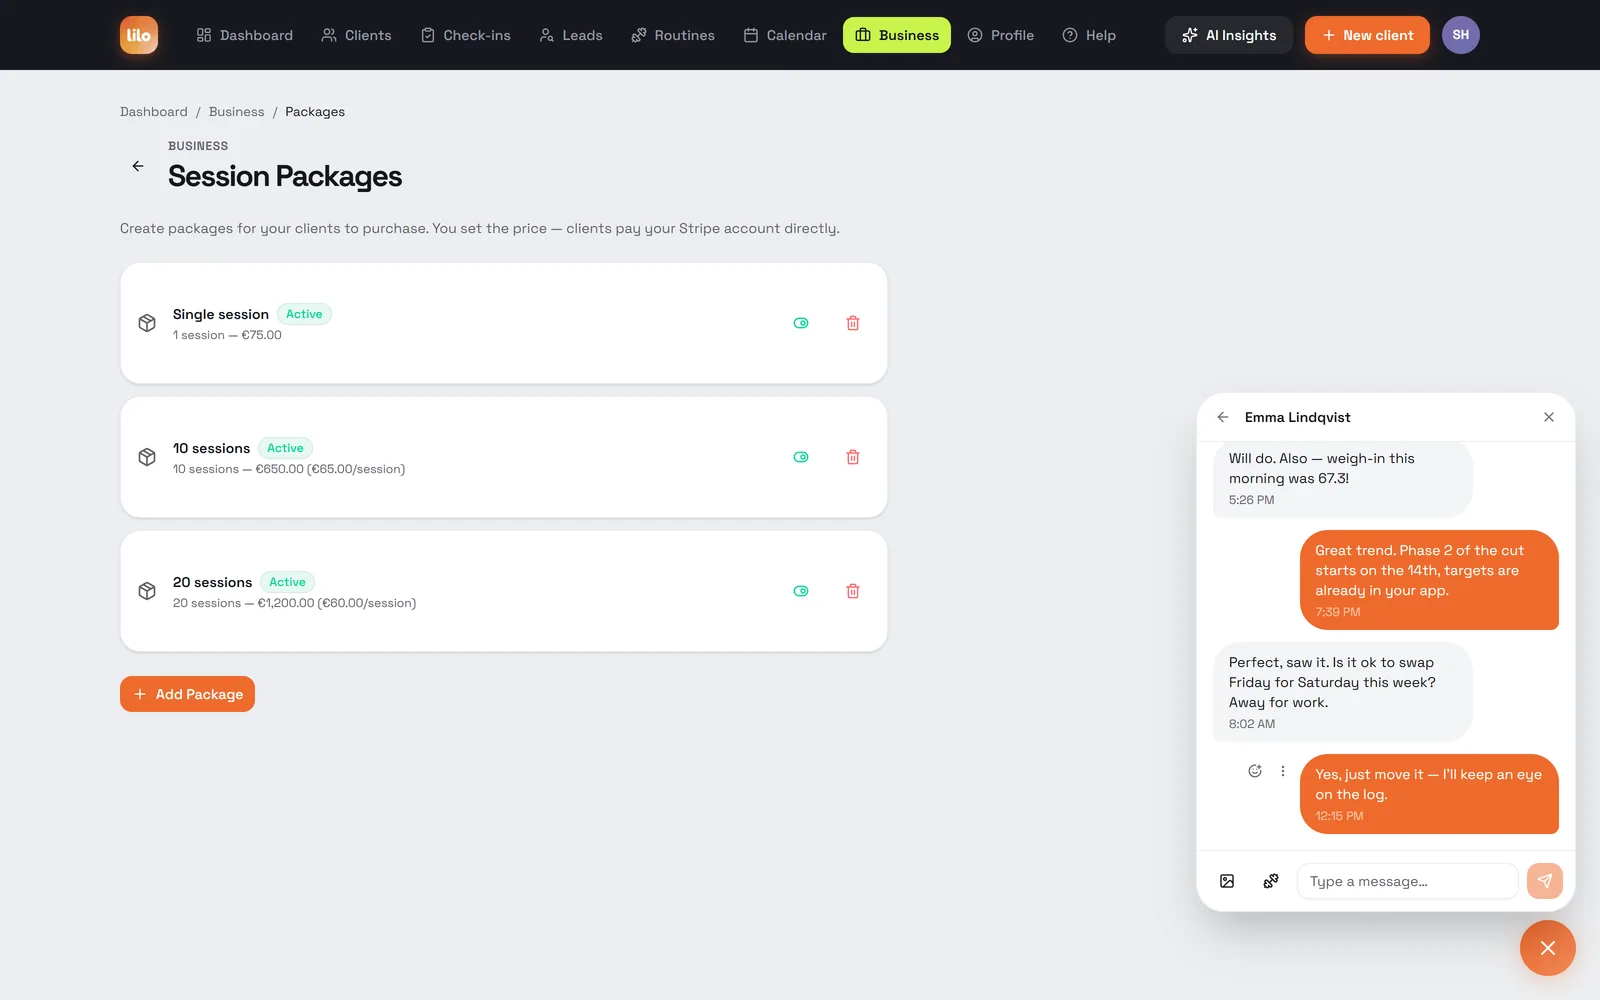Open the Dashboard nav tab
Screen dimensions: 1600x1000
click(x=245, y=35)
